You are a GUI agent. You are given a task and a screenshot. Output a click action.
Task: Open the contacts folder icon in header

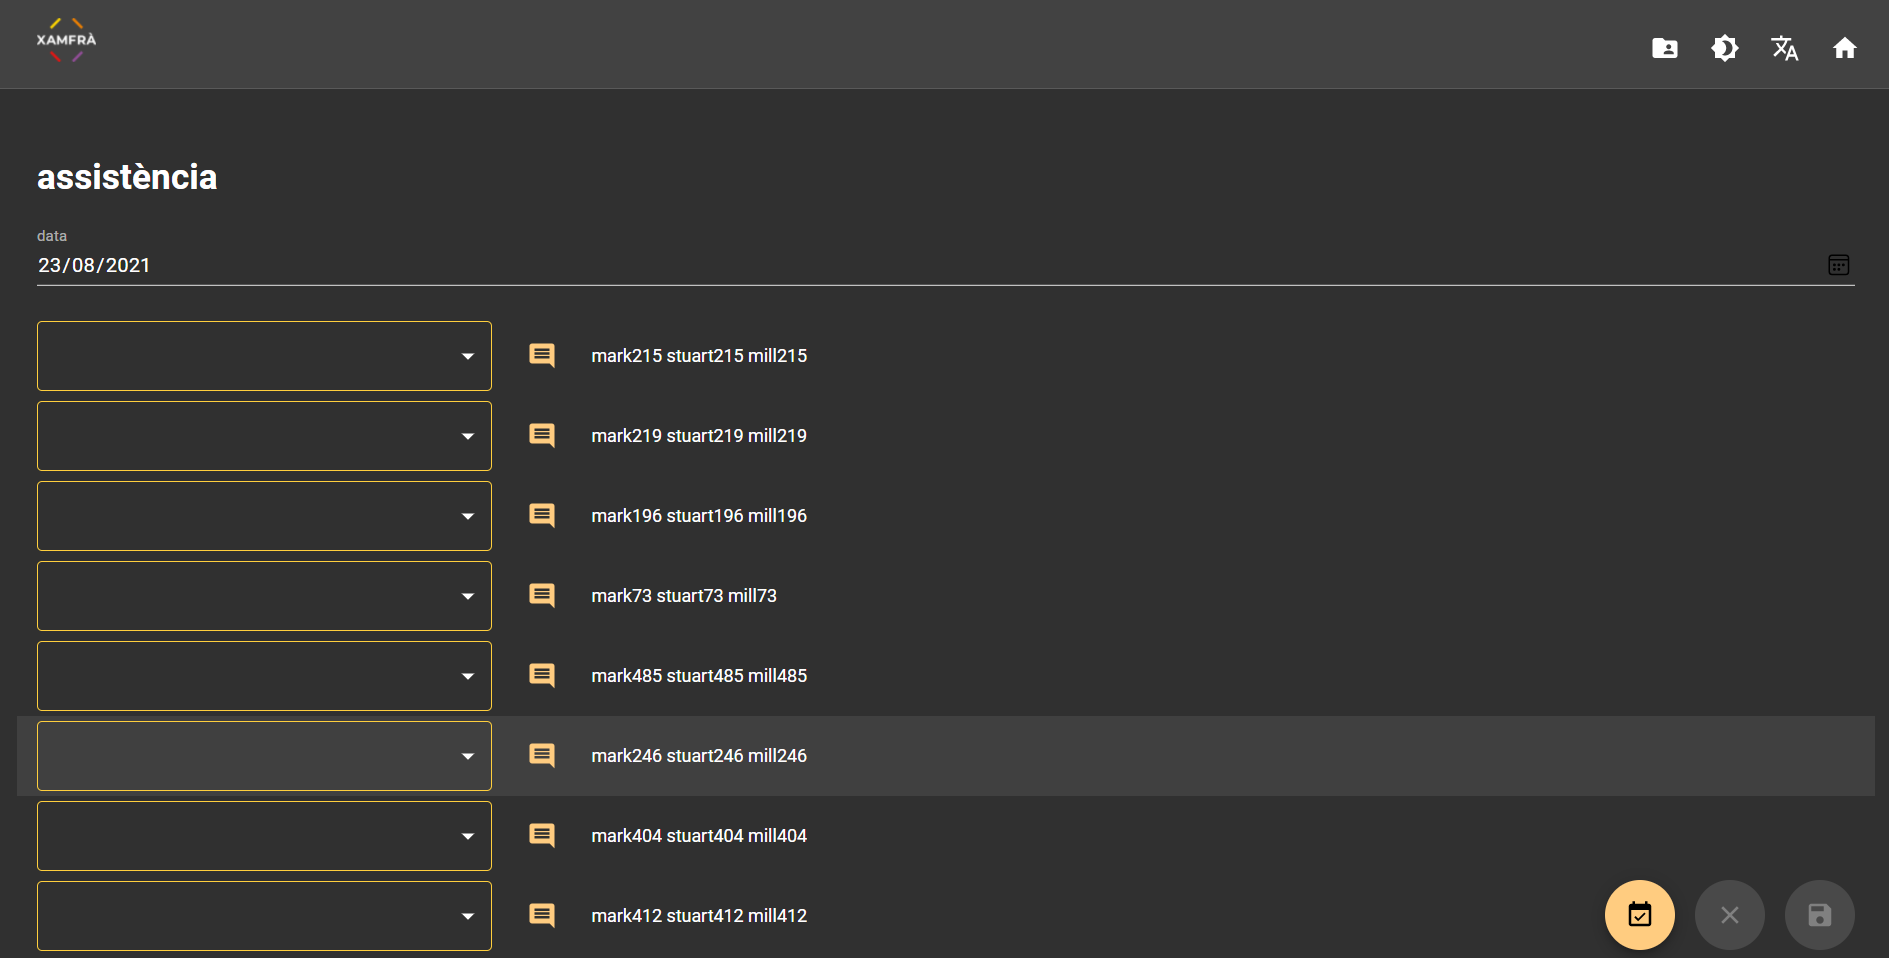tap(1665, 48)
